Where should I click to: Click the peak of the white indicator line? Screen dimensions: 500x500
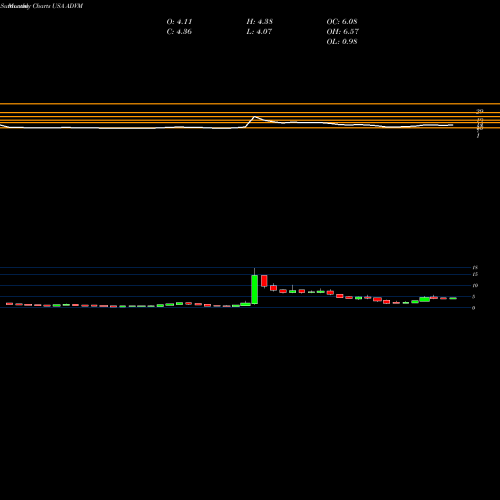255,116
